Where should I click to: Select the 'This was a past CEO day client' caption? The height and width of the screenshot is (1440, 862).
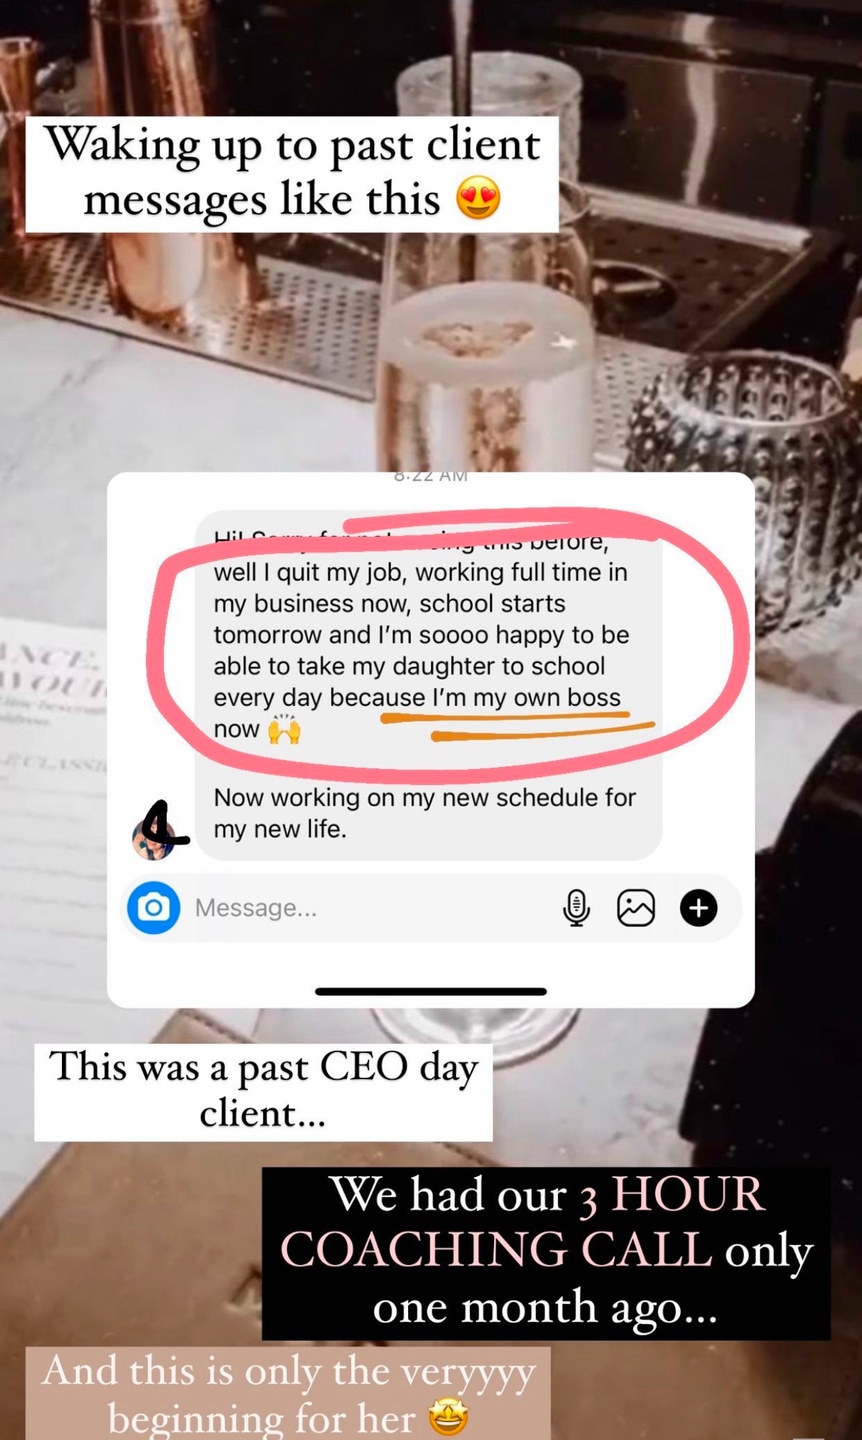click(263, 1091)
